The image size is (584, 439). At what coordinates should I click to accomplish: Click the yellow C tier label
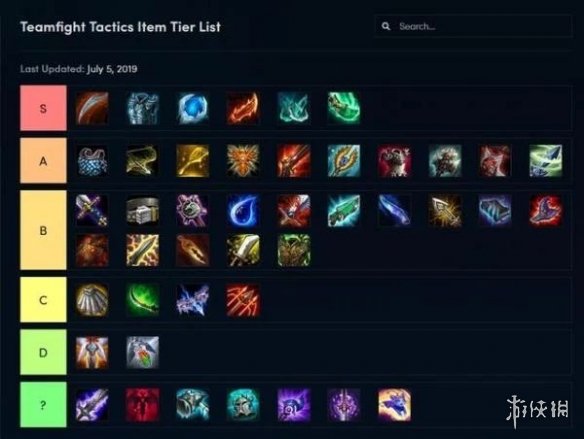coord(43,300)
